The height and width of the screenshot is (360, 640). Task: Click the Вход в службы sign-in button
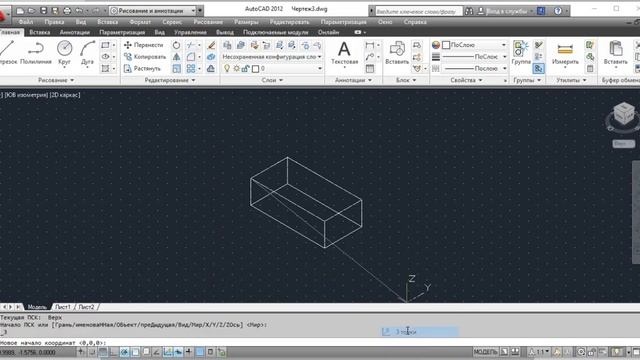[x=506, y=11]
